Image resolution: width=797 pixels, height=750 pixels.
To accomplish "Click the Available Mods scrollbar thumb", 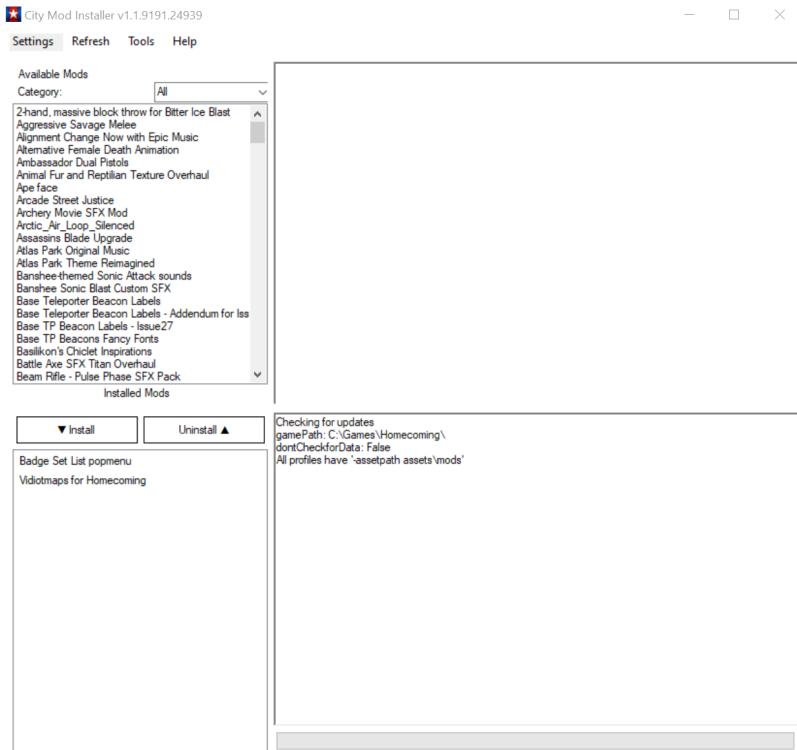I will click(258, 132).
